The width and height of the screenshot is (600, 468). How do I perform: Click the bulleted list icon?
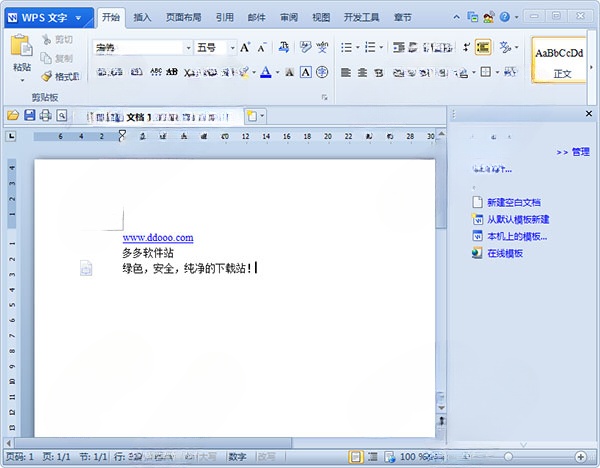pos(346,47)
